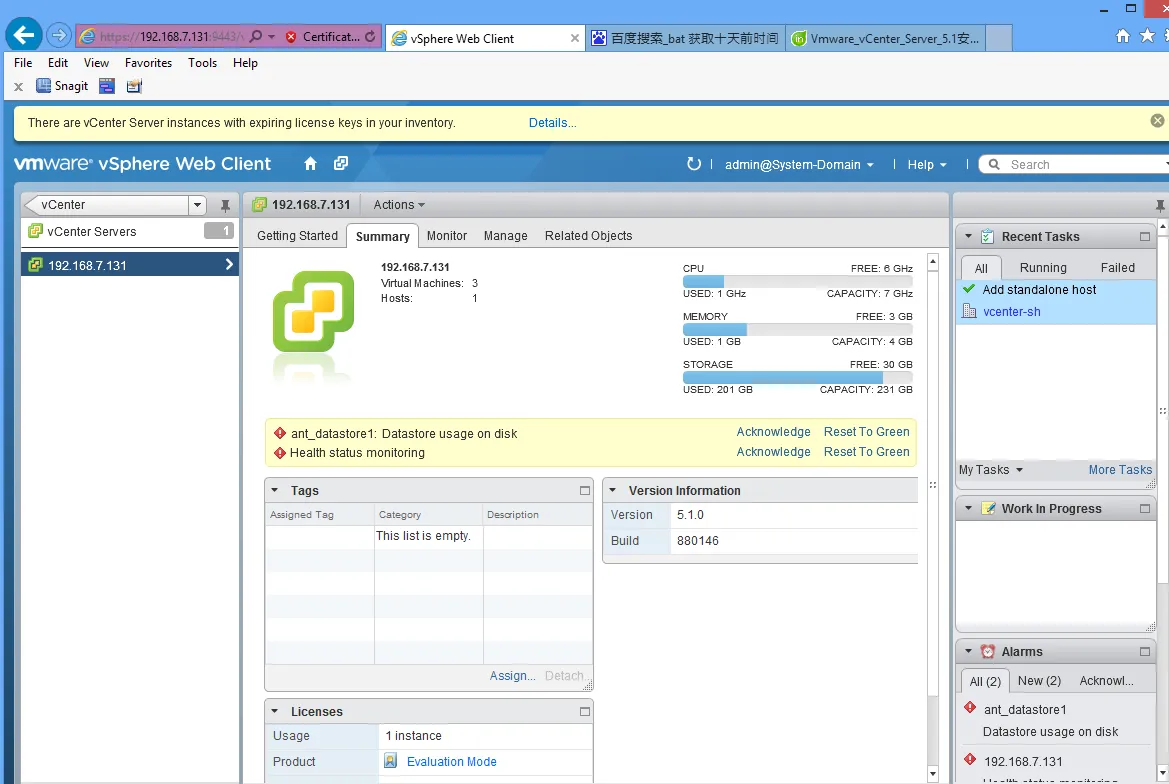Click the CPU usage bar
This screenshot has height=784, width=1169.
(x=798, y=281)
